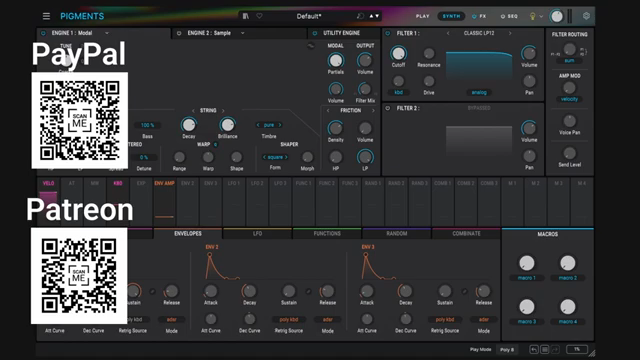Favorite the preset with the heart icon
The height and width of the screenshot is (360, 640).
point(259,16)
